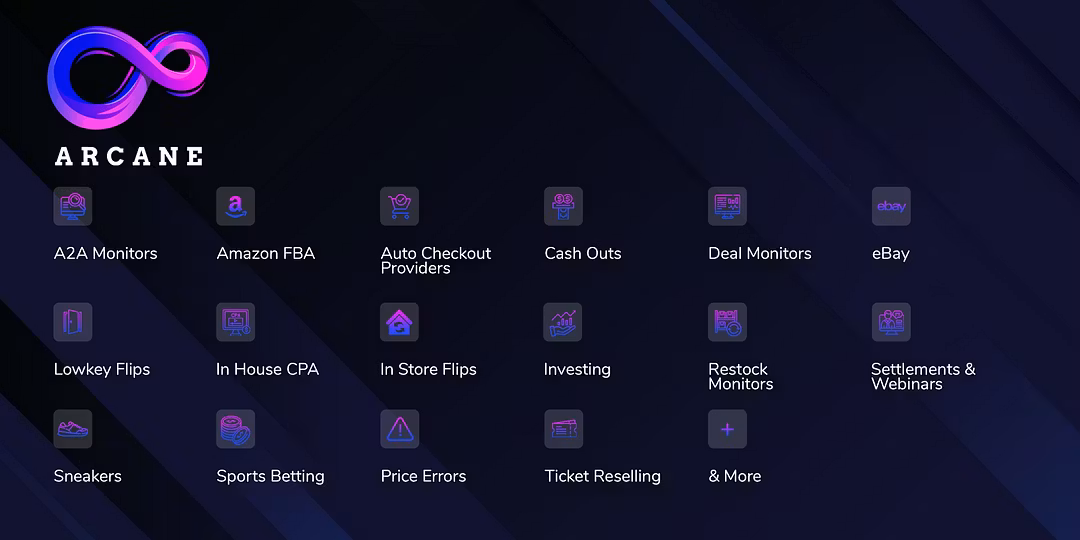Expand the & More plus icon

[727, 429]
